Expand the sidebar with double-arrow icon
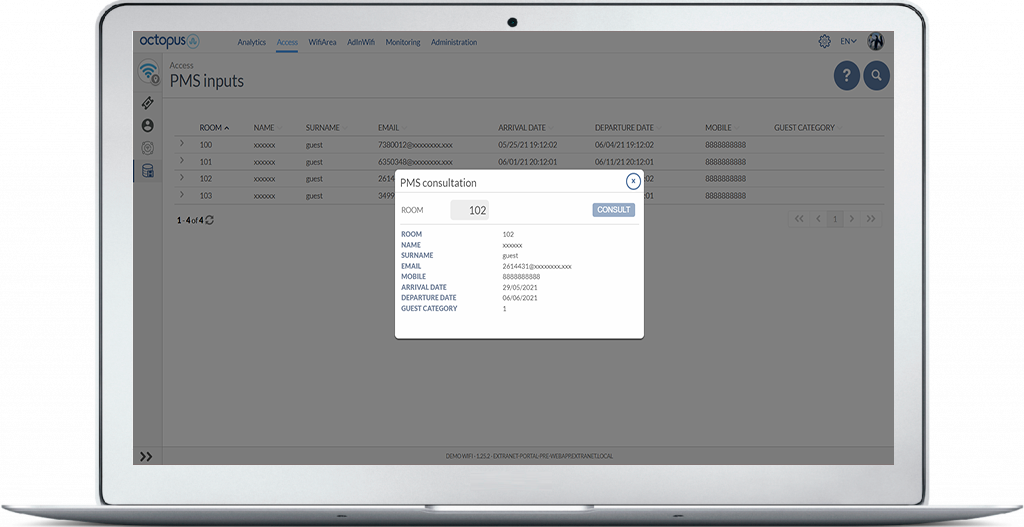 tap(146, 456)
